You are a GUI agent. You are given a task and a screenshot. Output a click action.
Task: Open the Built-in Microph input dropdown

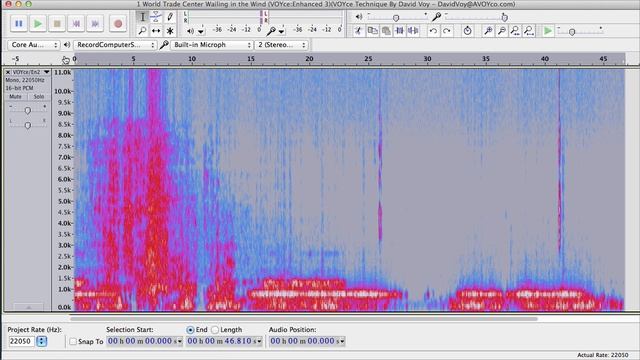(x=211, y=45)
